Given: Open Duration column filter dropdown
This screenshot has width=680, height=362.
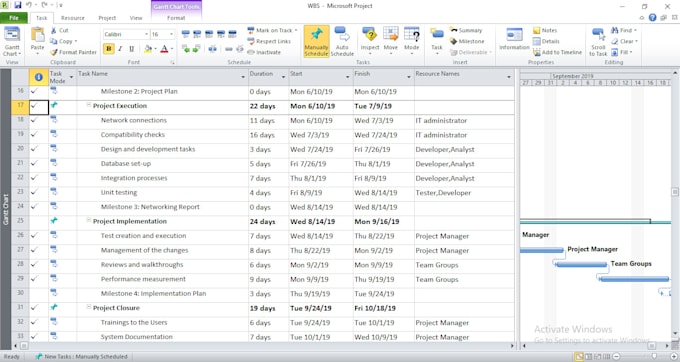Looking at the screenshot, I should (x=283, y=77).
